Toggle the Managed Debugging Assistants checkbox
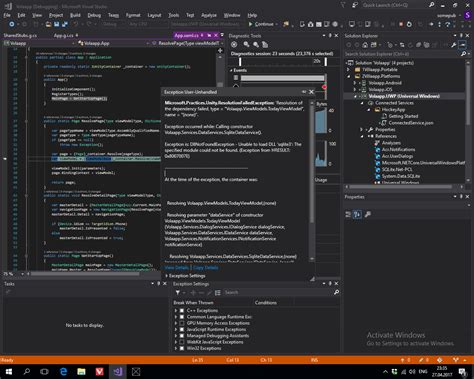The width and height of the screenshot is (474, 379). [182, 336]
